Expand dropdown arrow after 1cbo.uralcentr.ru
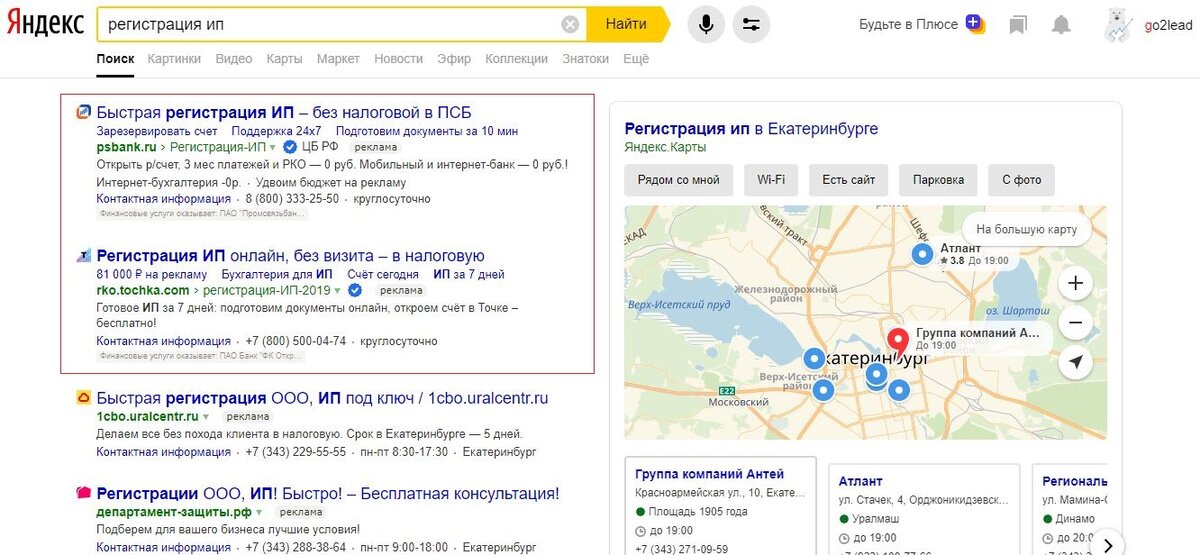1200x555 pixels. click(206, 416)
